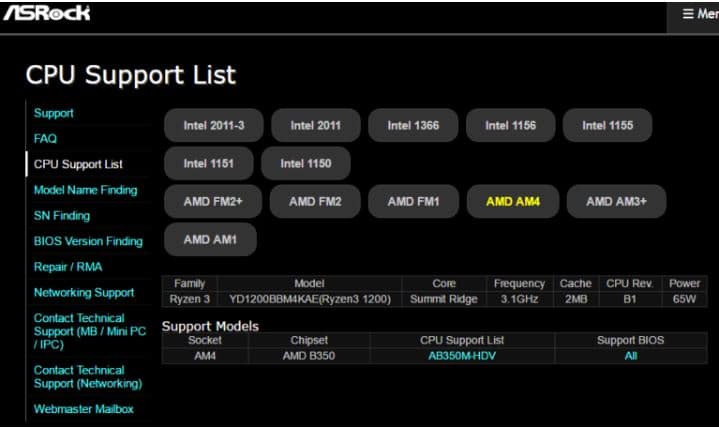Click the Support Models heading

210,326
